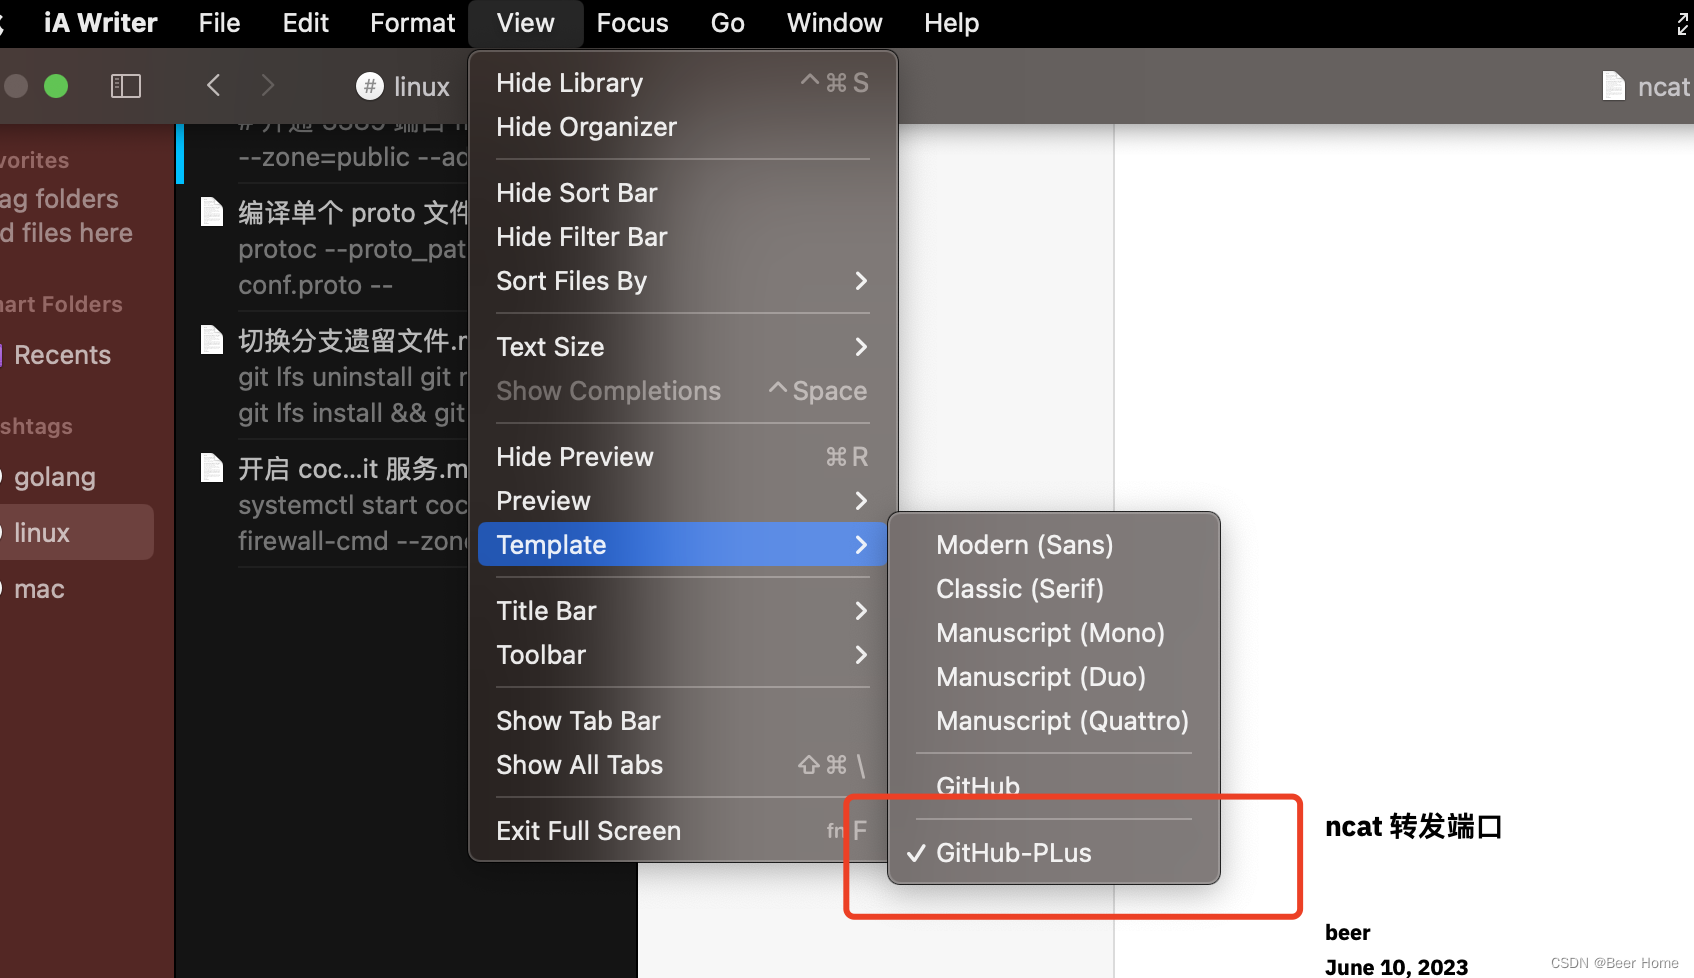Screen dimensions: 1694x978
Task: Select the golang hashtag
Action: point(55,477)
